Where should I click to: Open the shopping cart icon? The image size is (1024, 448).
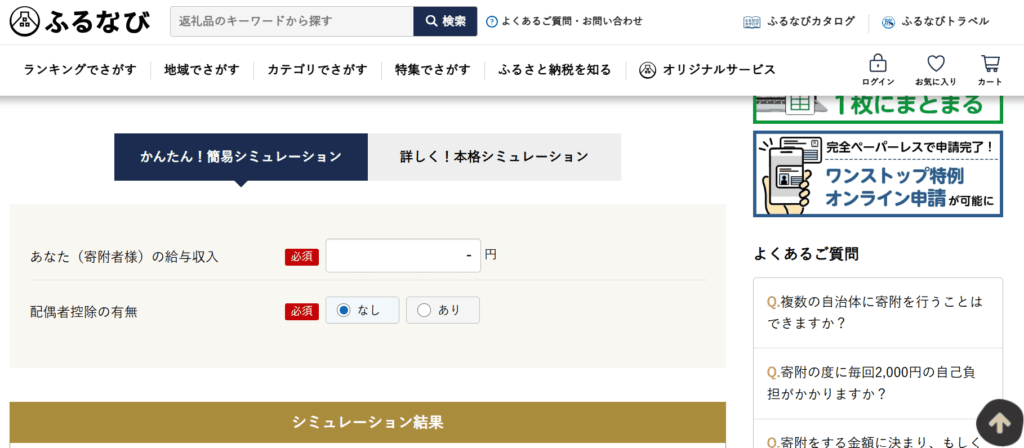[990, 63]
